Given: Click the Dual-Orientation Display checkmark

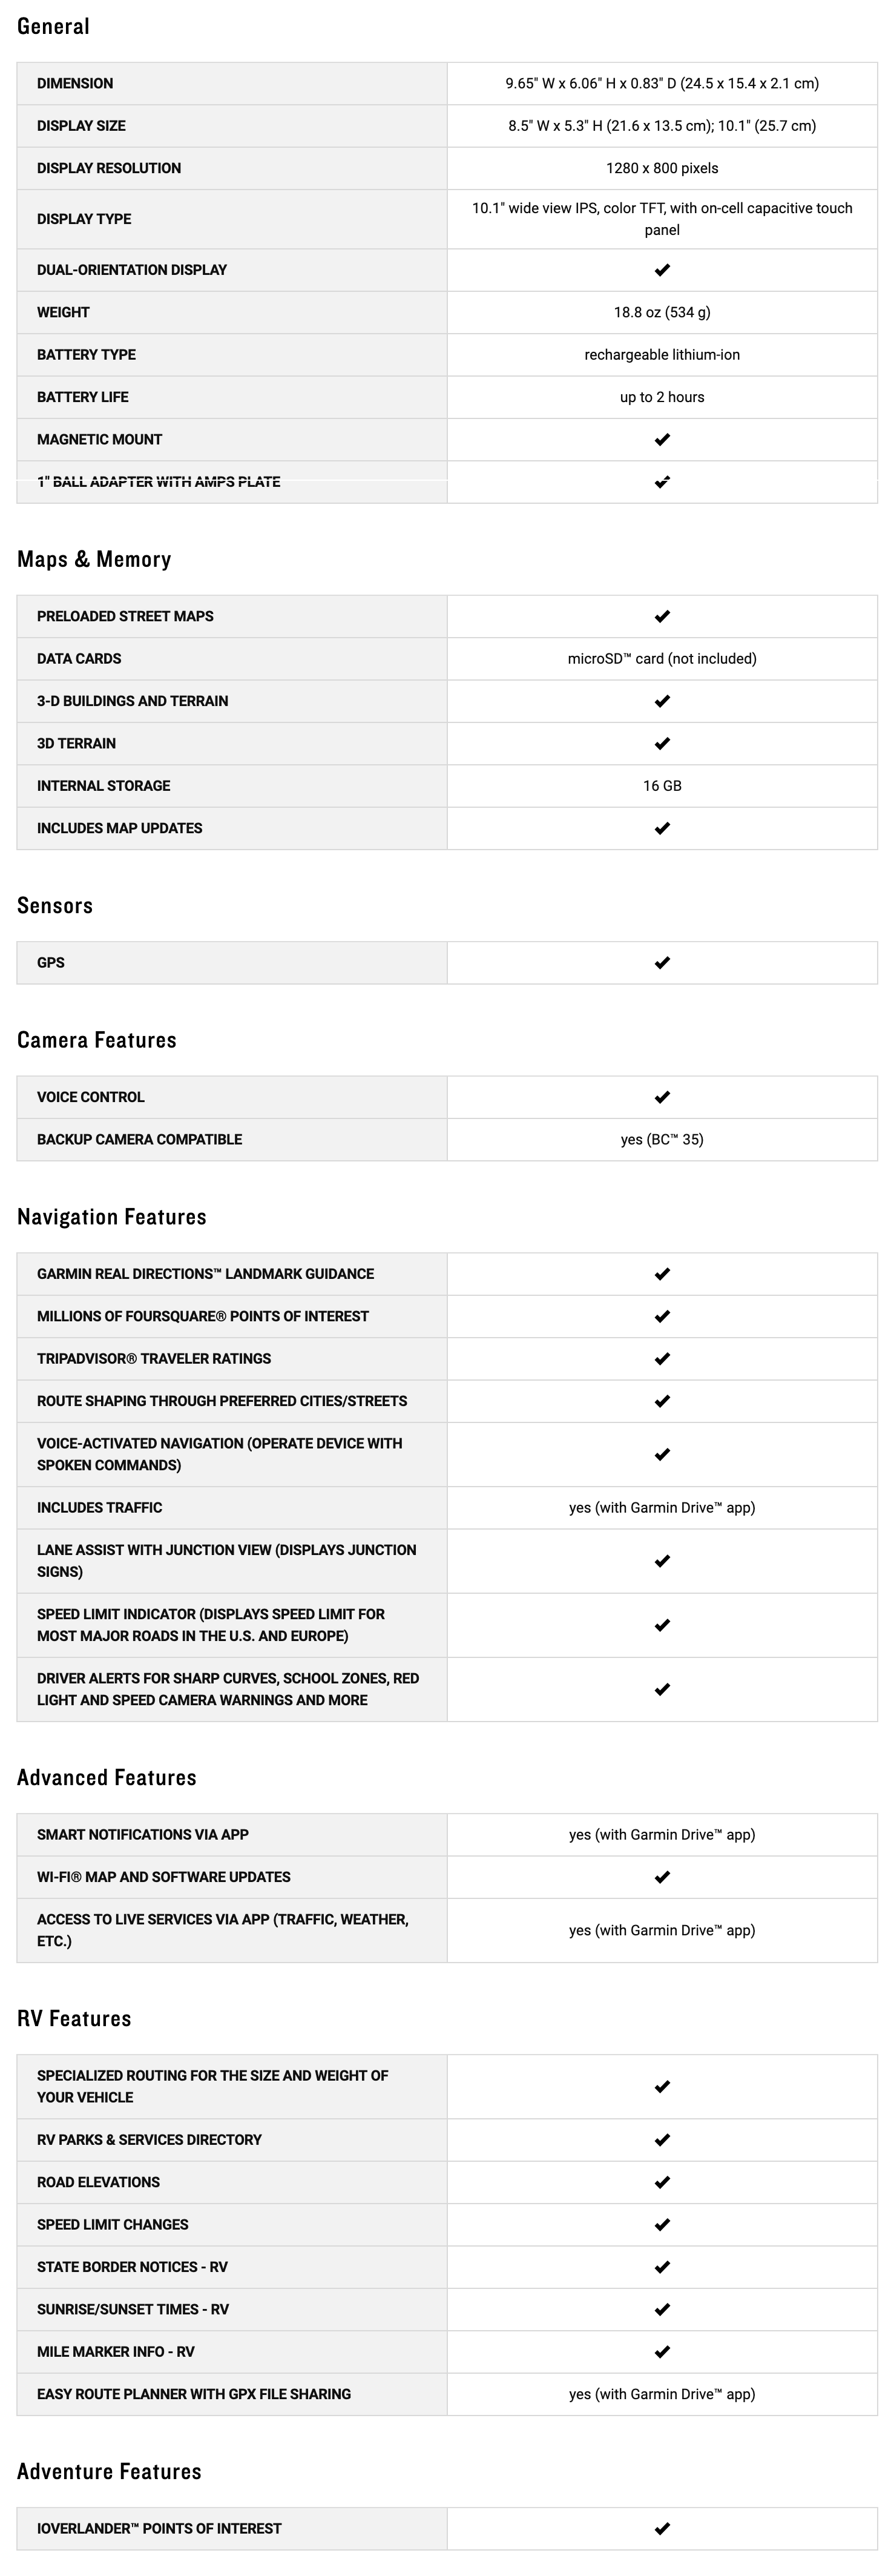Looking at the screenshot, I should pyautogui.click(x=662, y=270).
